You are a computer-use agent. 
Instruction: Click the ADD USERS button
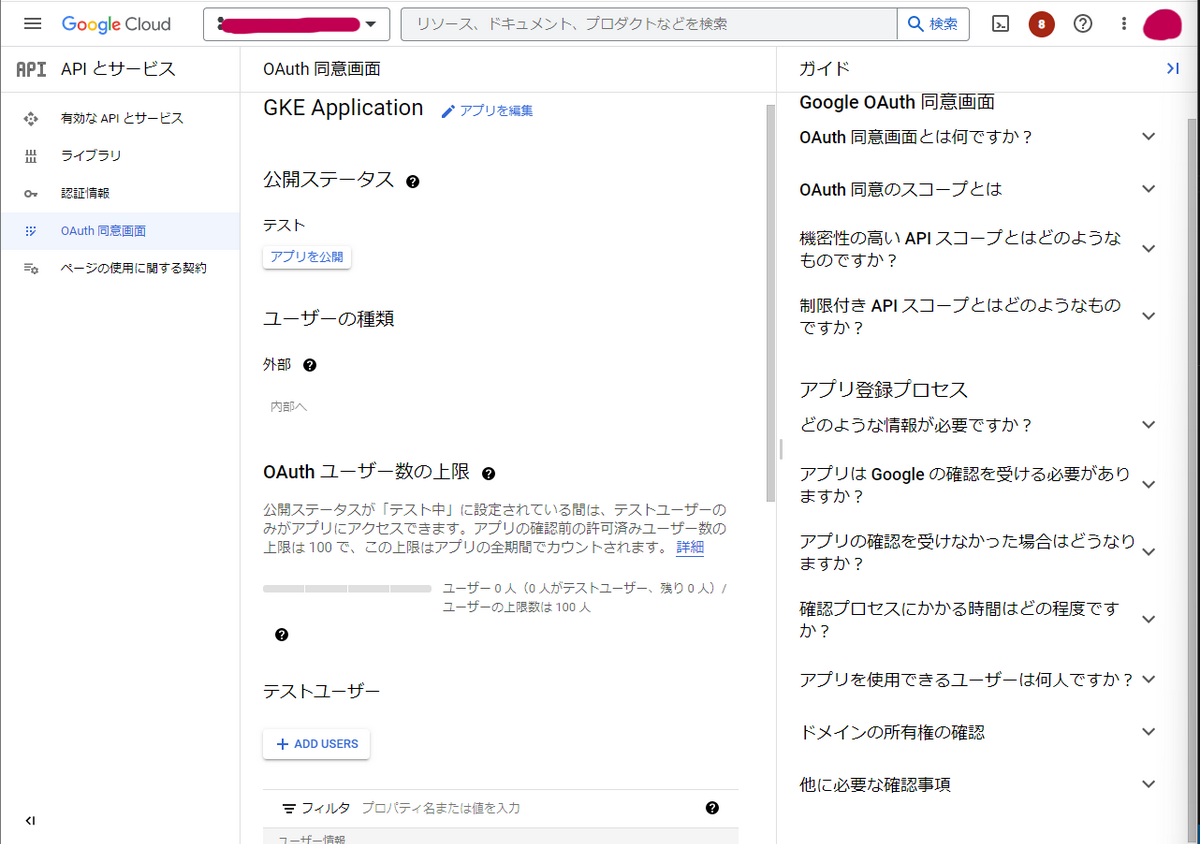pos(316,744)
